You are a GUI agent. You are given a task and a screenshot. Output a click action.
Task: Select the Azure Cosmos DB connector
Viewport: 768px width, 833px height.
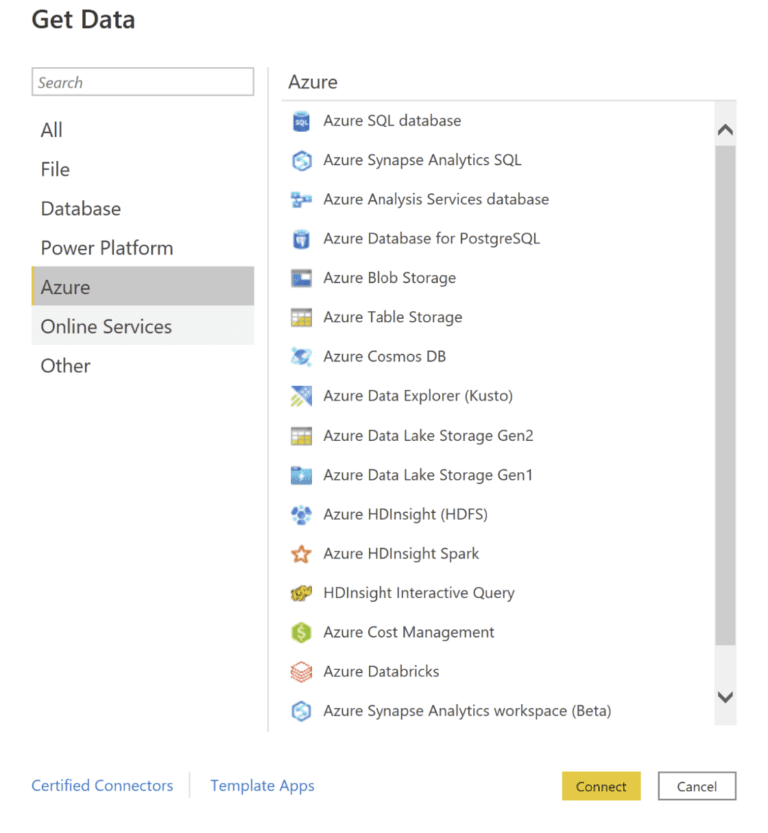click(390, 355)
